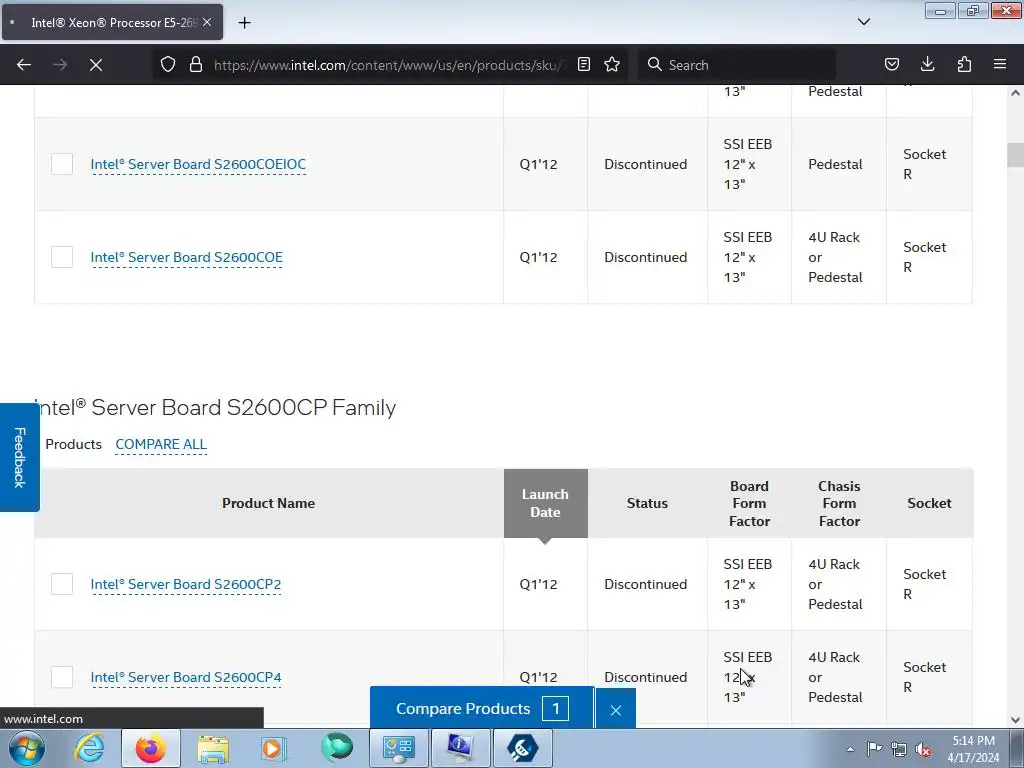
Task: Select the Intel Xeon Processor E5-26 tab
Action: point(112,22)
